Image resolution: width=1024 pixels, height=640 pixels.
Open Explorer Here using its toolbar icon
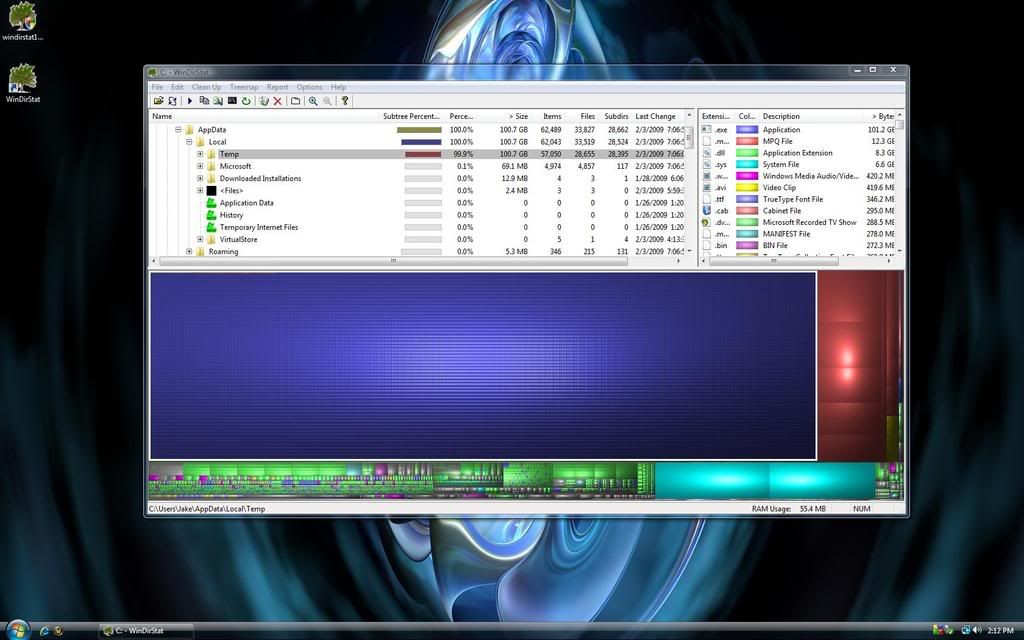(x=217, y=102)
